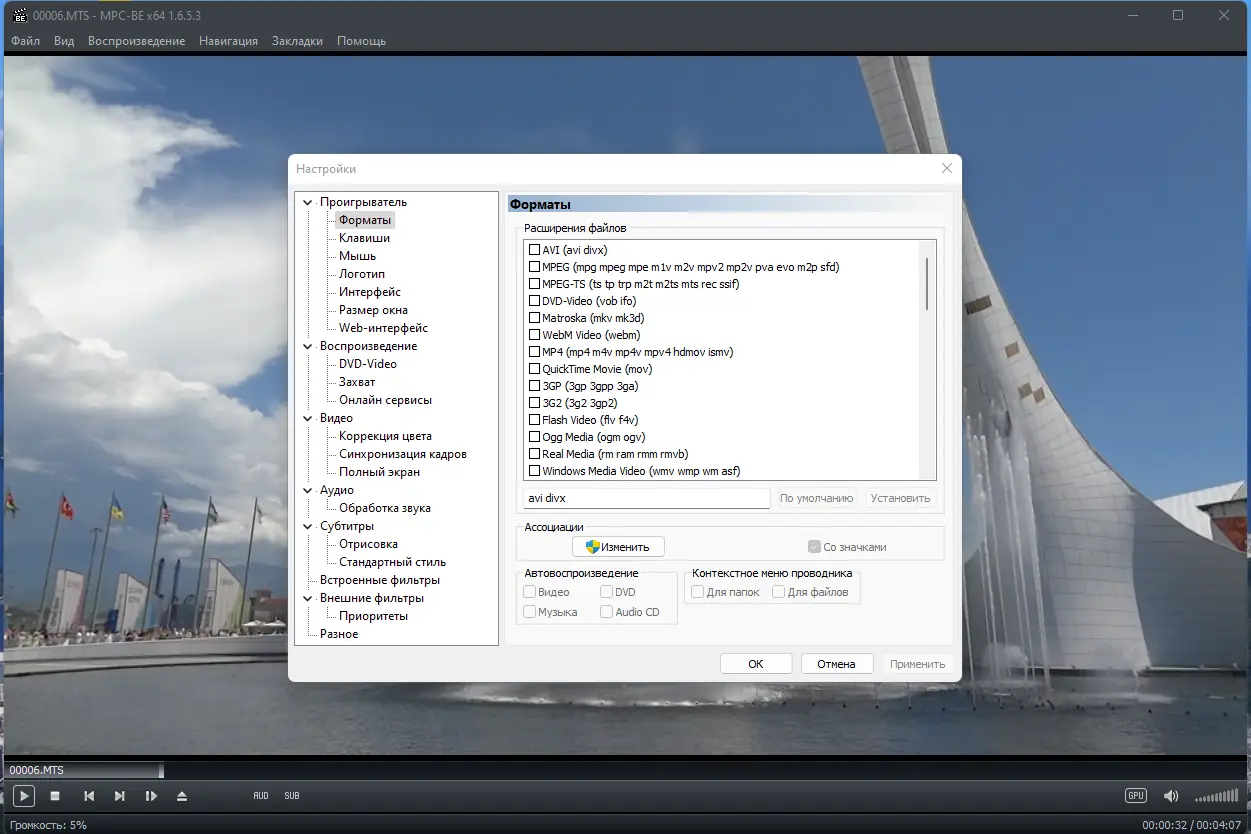Set volume using the volume bars slider

[1215, 796]
